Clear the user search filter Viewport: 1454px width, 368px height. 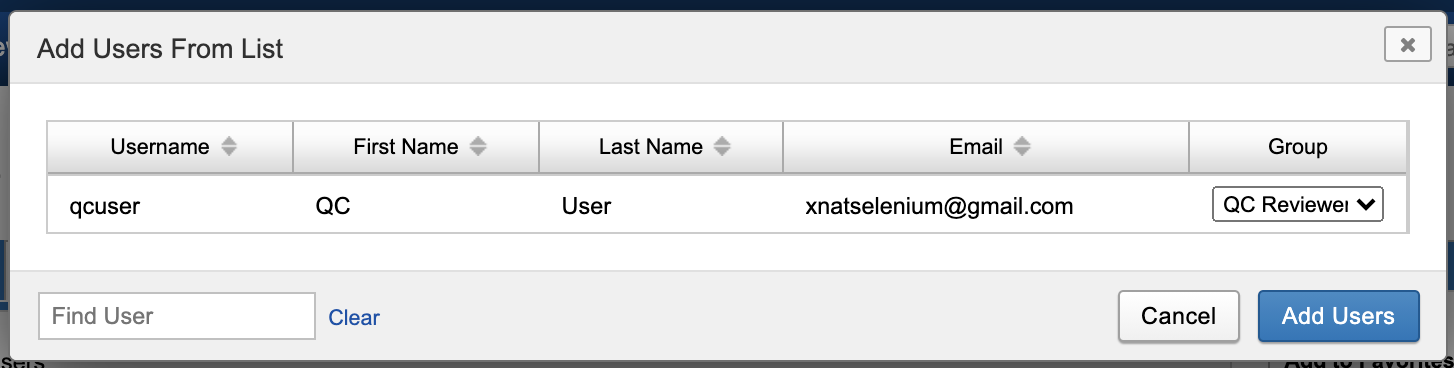pos(354,317)
